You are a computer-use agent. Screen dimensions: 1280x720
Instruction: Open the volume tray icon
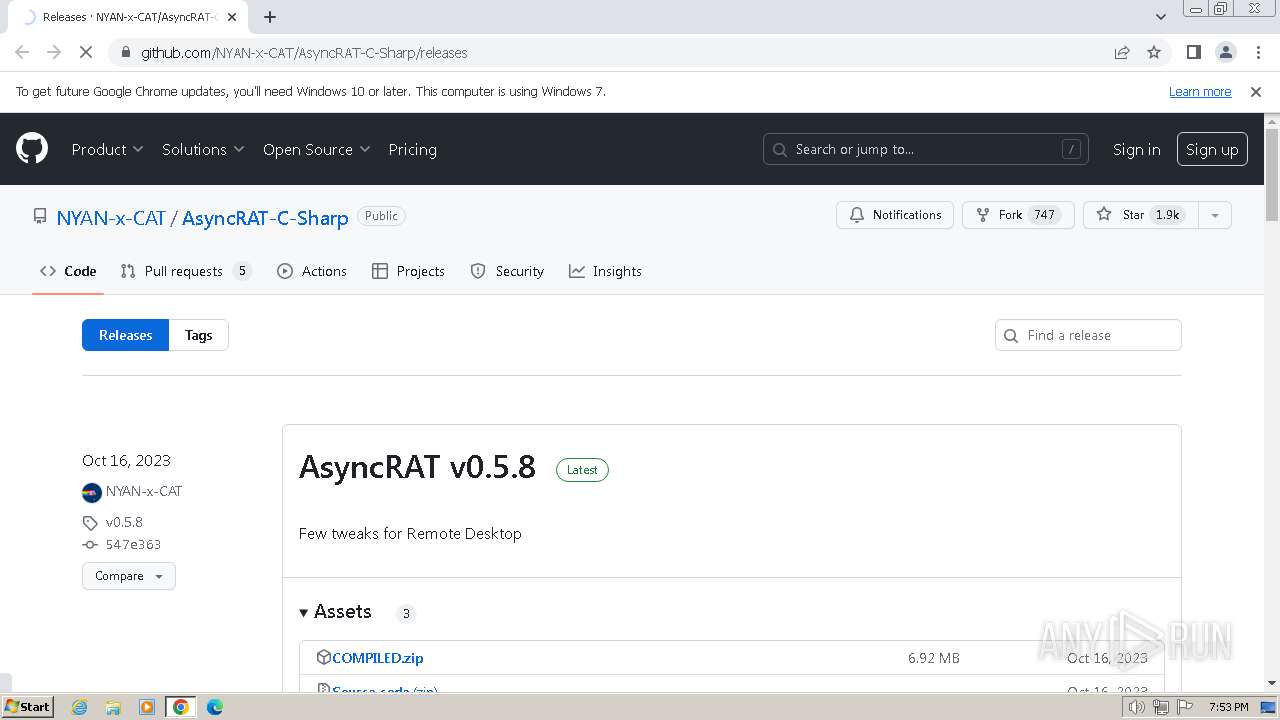[1137, 707]
